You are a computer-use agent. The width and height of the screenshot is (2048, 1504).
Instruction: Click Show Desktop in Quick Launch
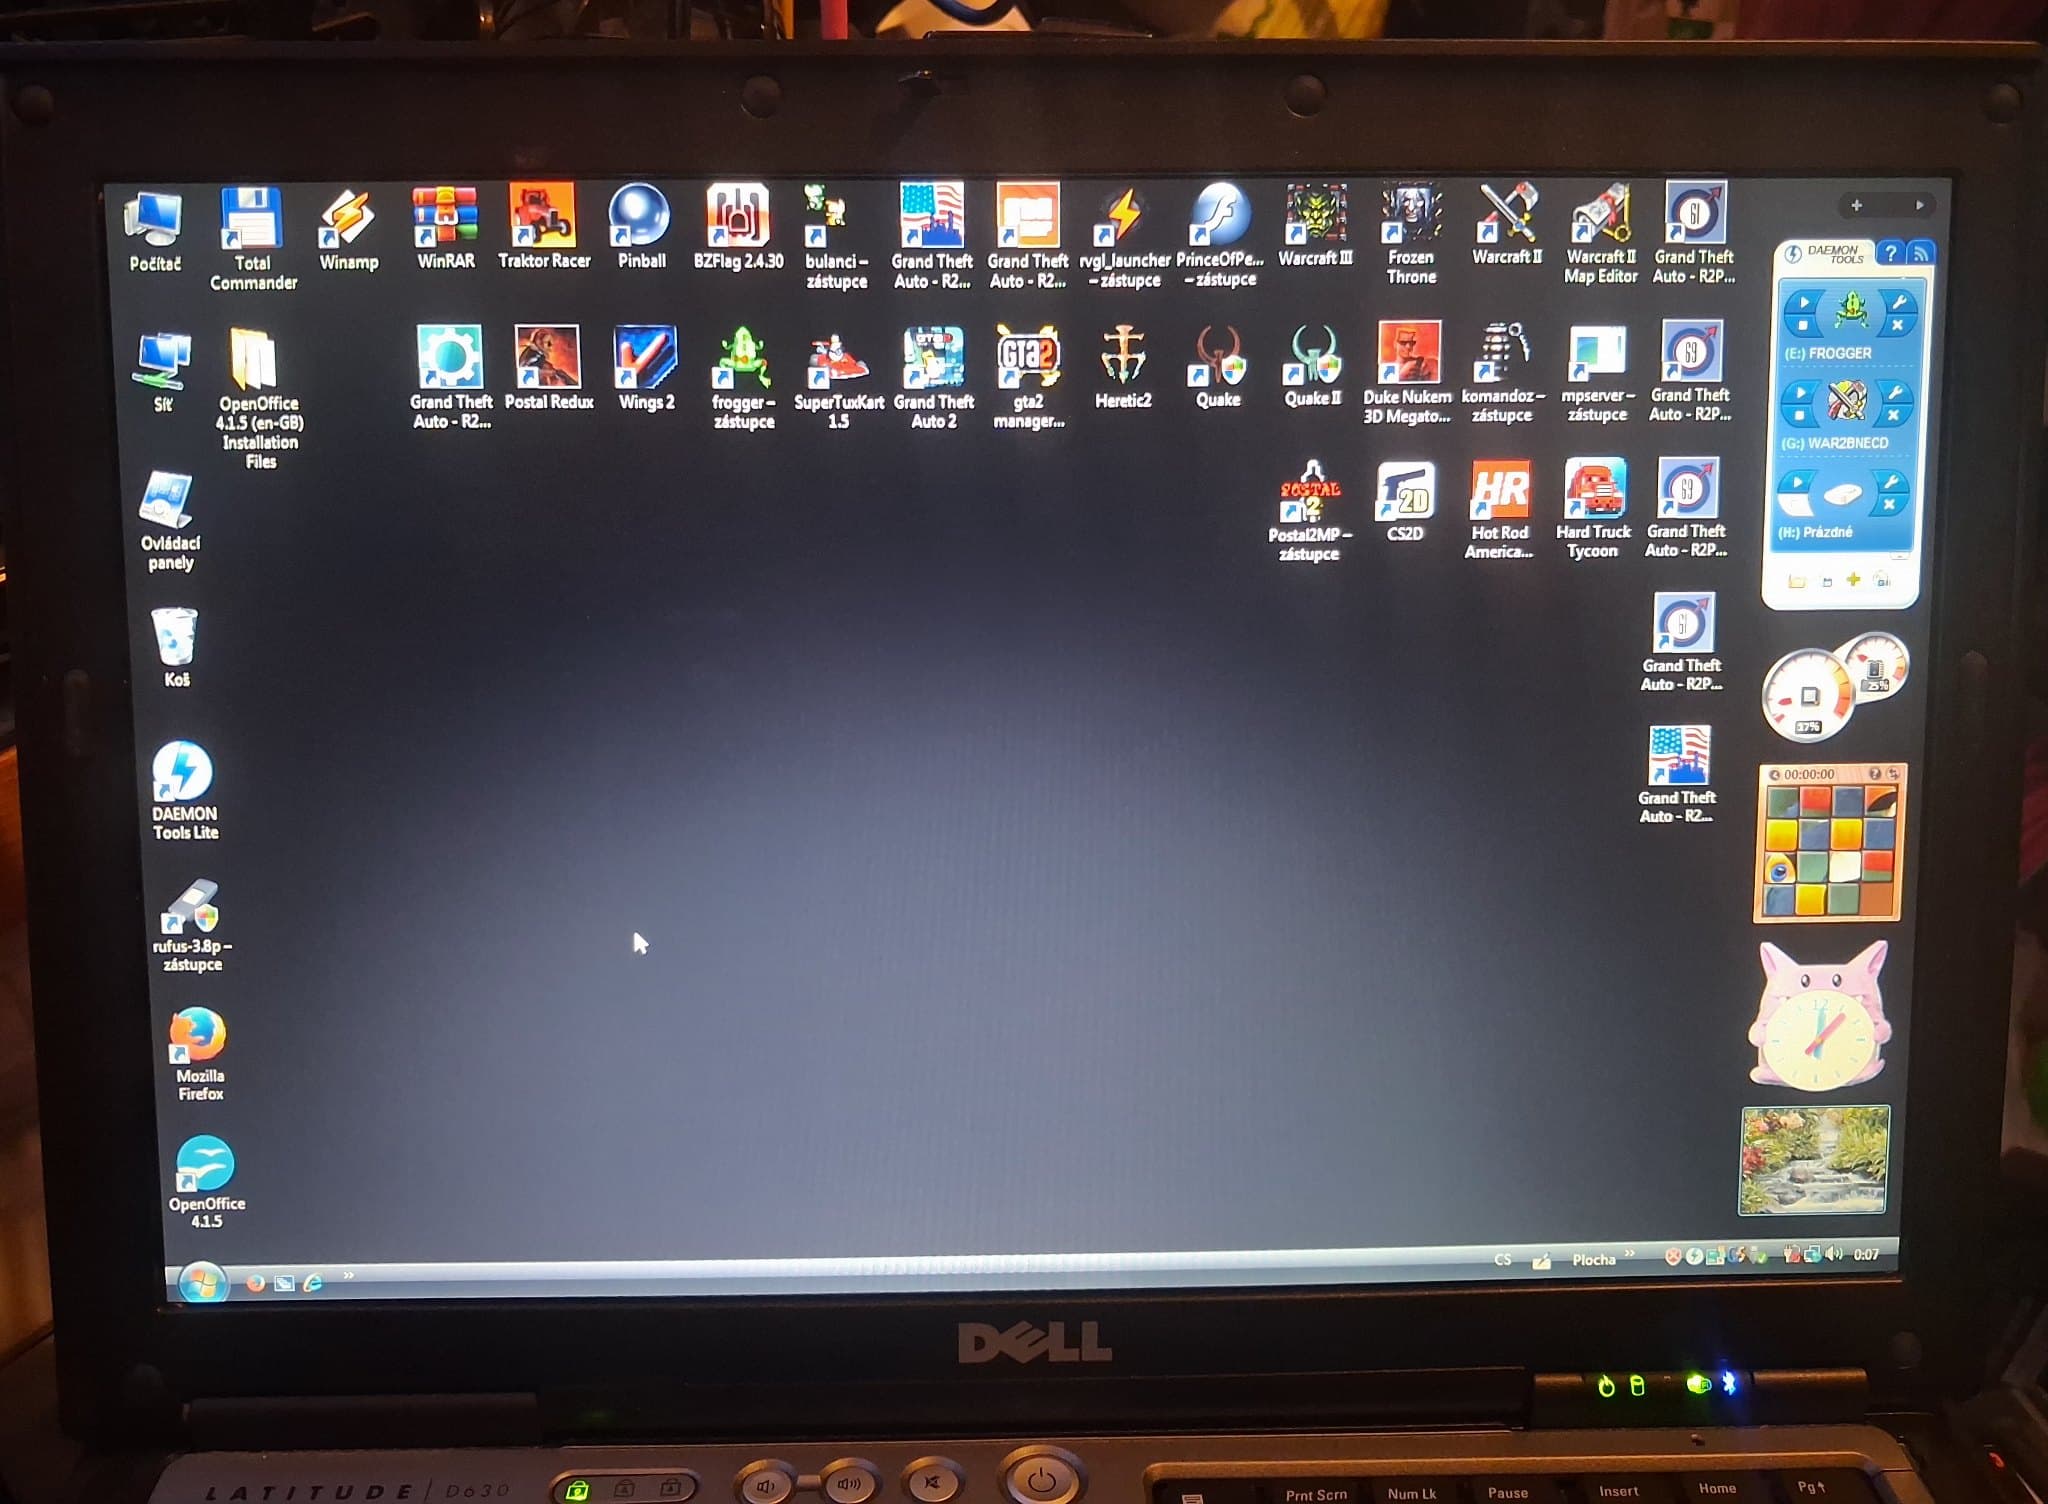284,1283
